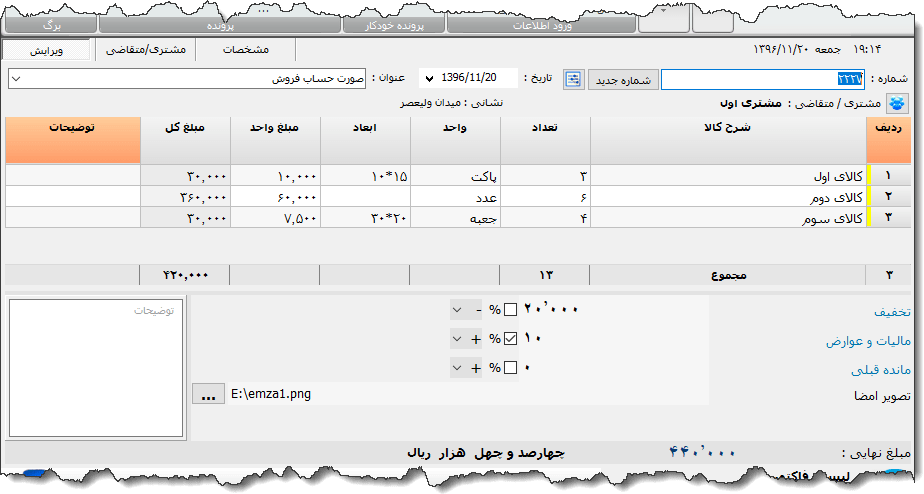Open the customer selection icon
Viewport: 924px width, 494px height.
pos(897,104)
